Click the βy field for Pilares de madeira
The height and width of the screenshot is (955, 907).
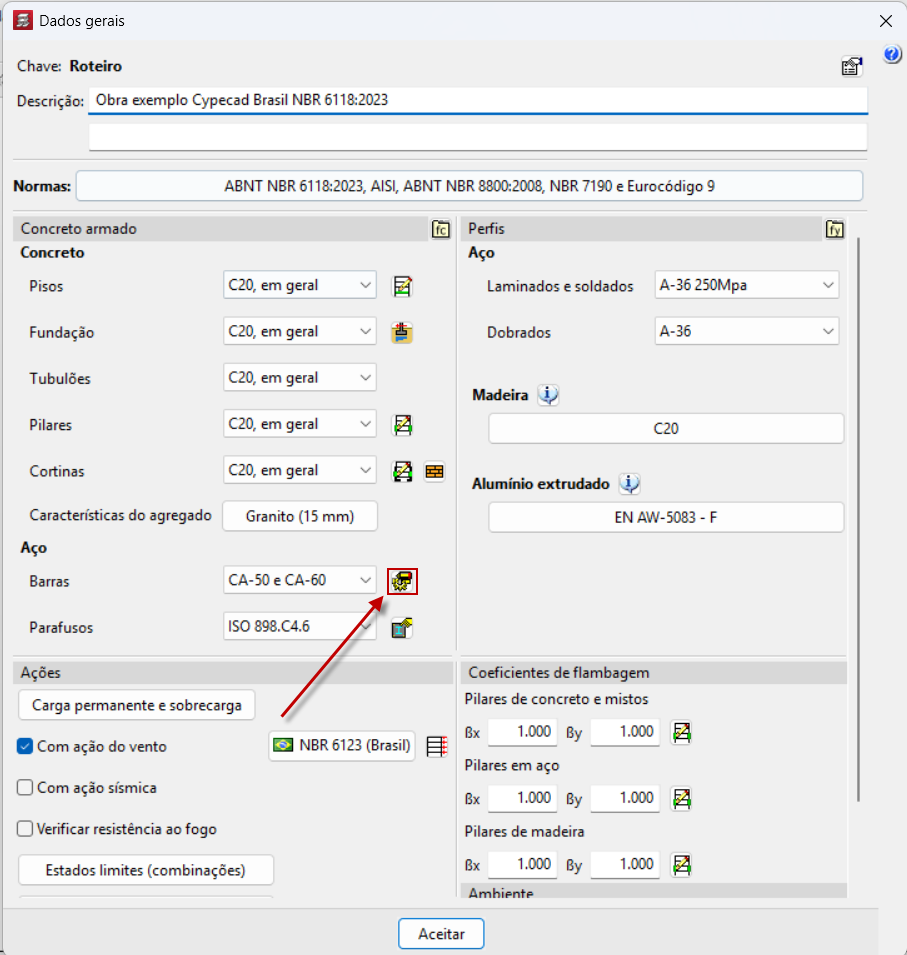(625, 864)
